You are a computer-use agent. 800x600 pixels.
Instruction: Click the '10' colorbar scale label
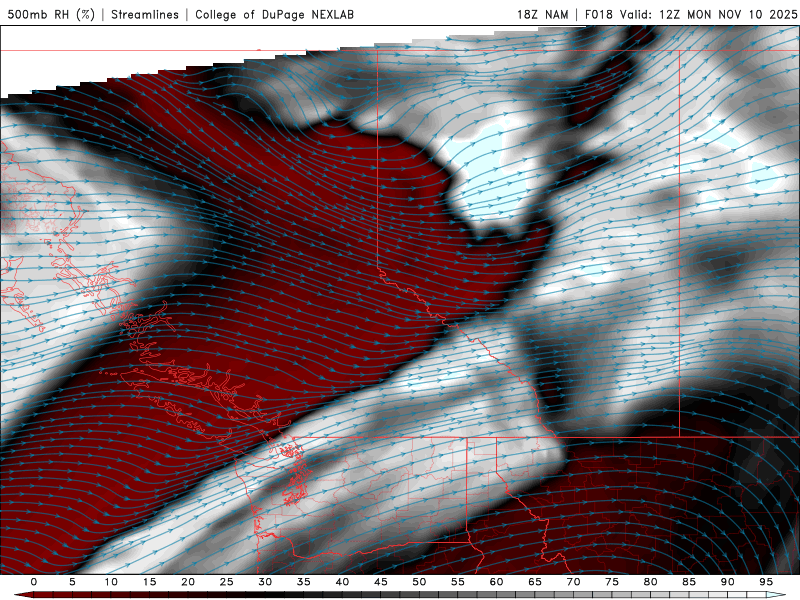click(x=111, y=582)
